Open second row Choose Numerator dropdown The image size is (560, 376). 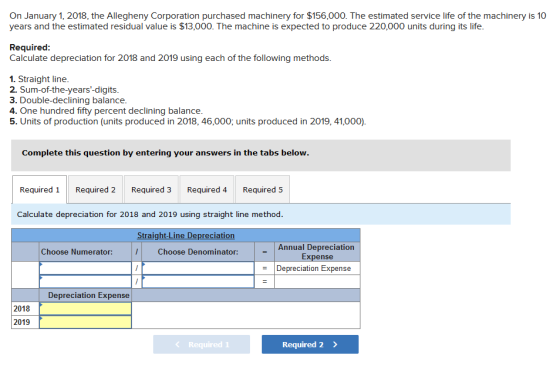pos(85,281)
